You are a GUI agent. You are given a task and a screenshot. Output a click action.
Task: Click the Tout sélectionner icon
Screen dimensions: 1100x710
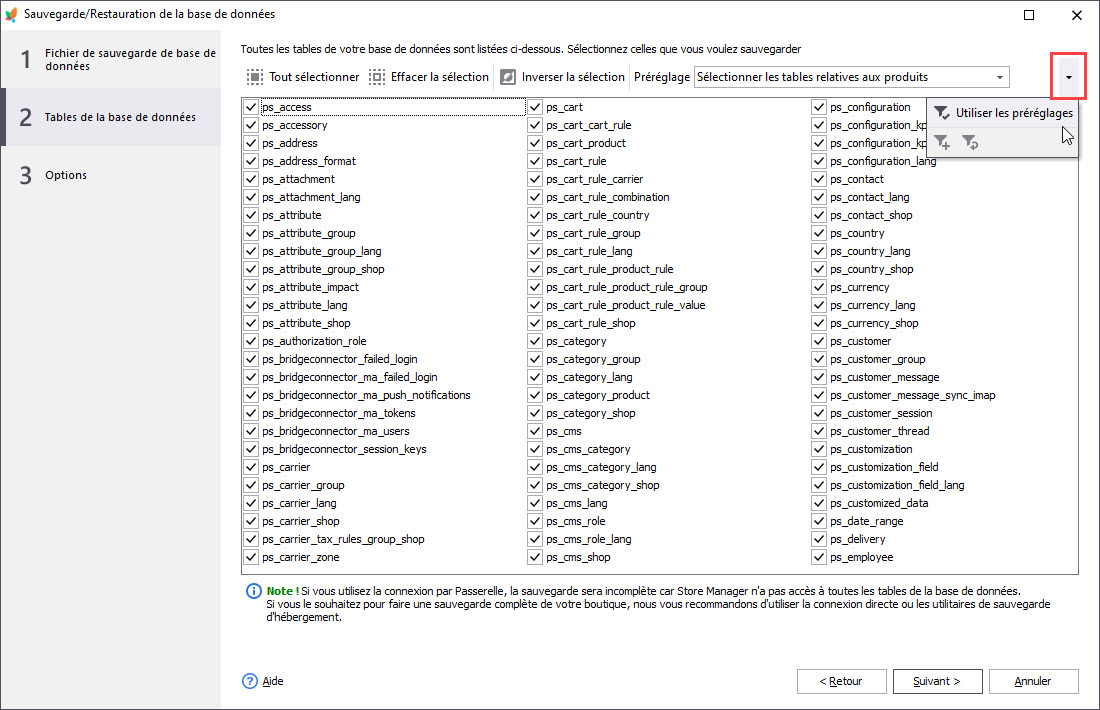coord(255,76)
